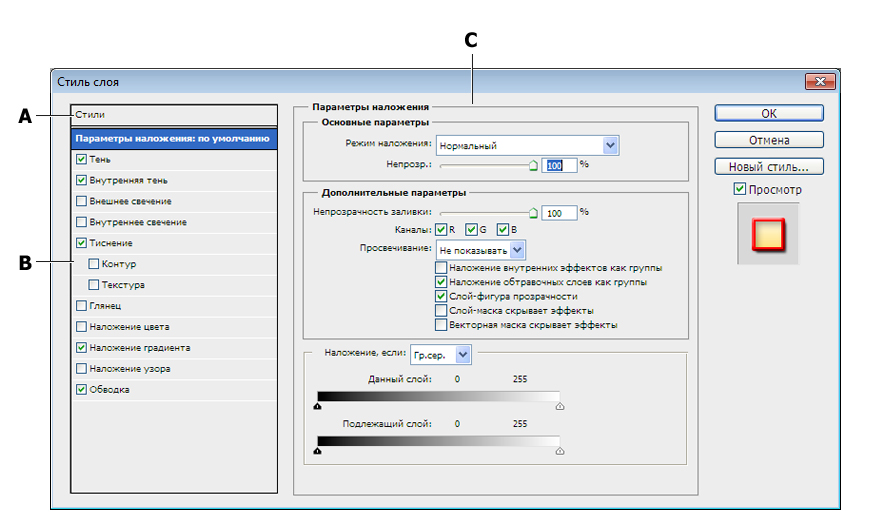Screen dimensions: 890x521
Task: Select the Внешнее свечение effect name
Action: click(131, 201)
